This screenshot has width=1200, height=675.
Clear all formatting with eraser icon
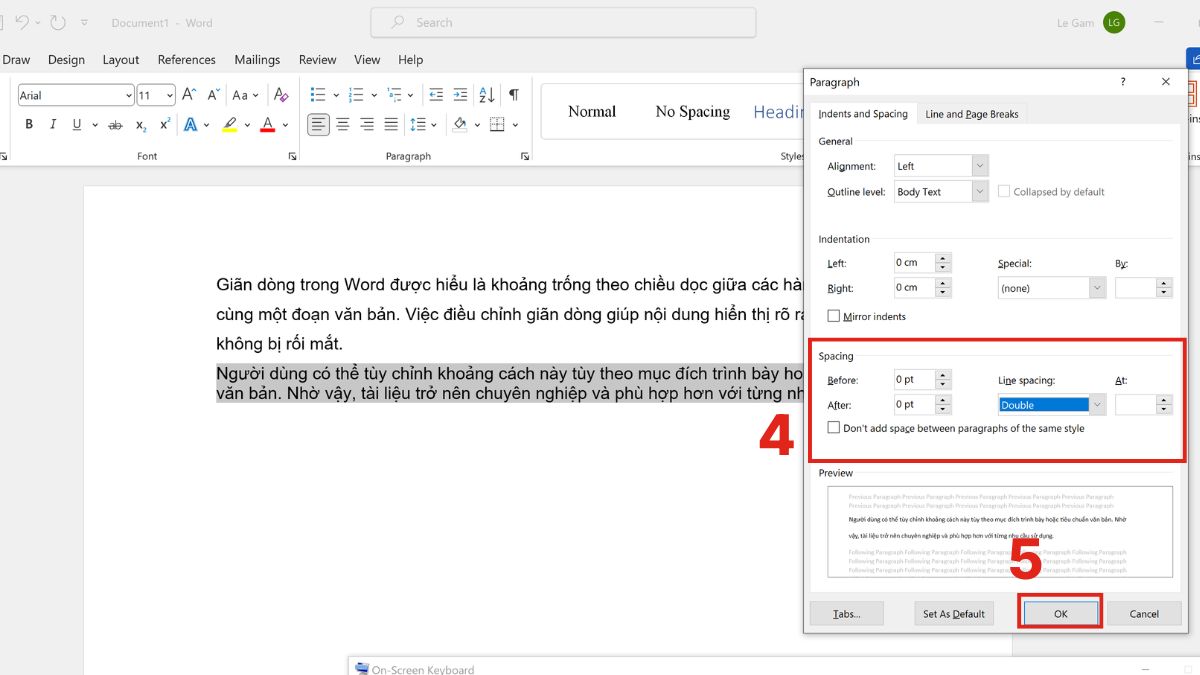click(281, 95)
